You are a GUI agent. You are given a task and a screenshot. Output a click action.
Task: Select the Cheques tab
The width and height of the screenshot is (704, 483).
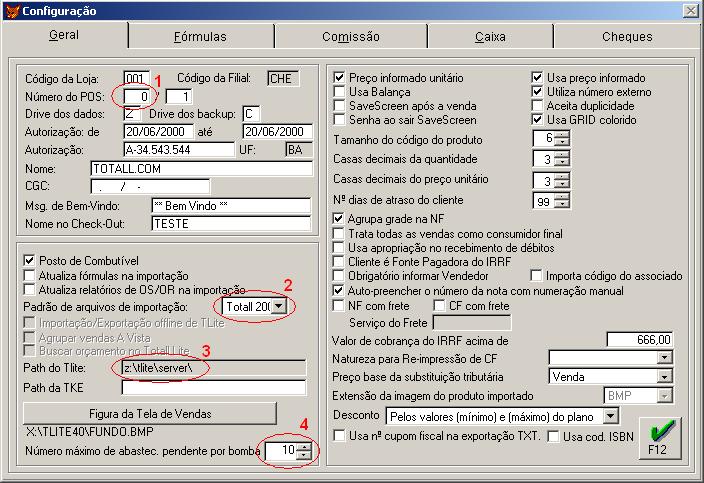pos(627,36)
